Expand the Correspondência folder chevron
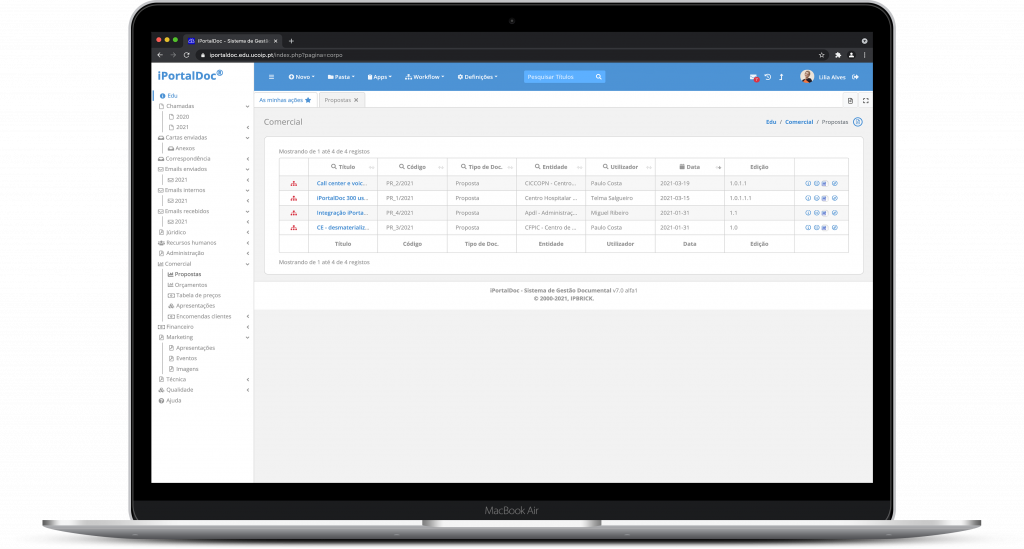 [x=248, y=159]
